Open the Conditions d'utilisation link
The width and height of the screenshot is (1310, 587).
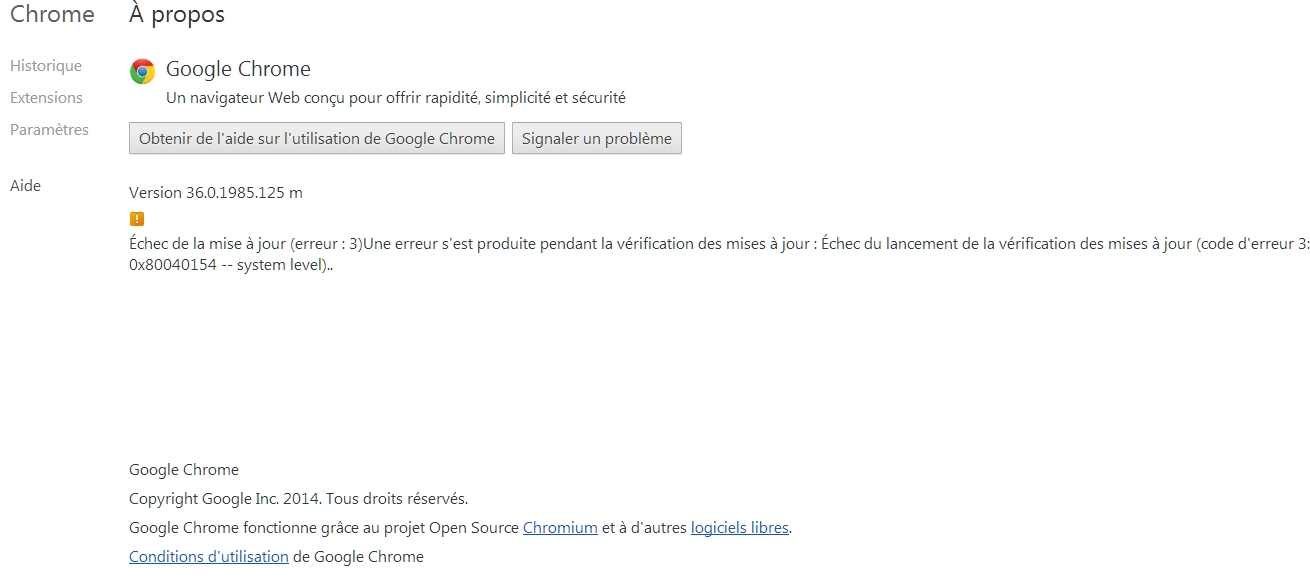click(209, 557)
